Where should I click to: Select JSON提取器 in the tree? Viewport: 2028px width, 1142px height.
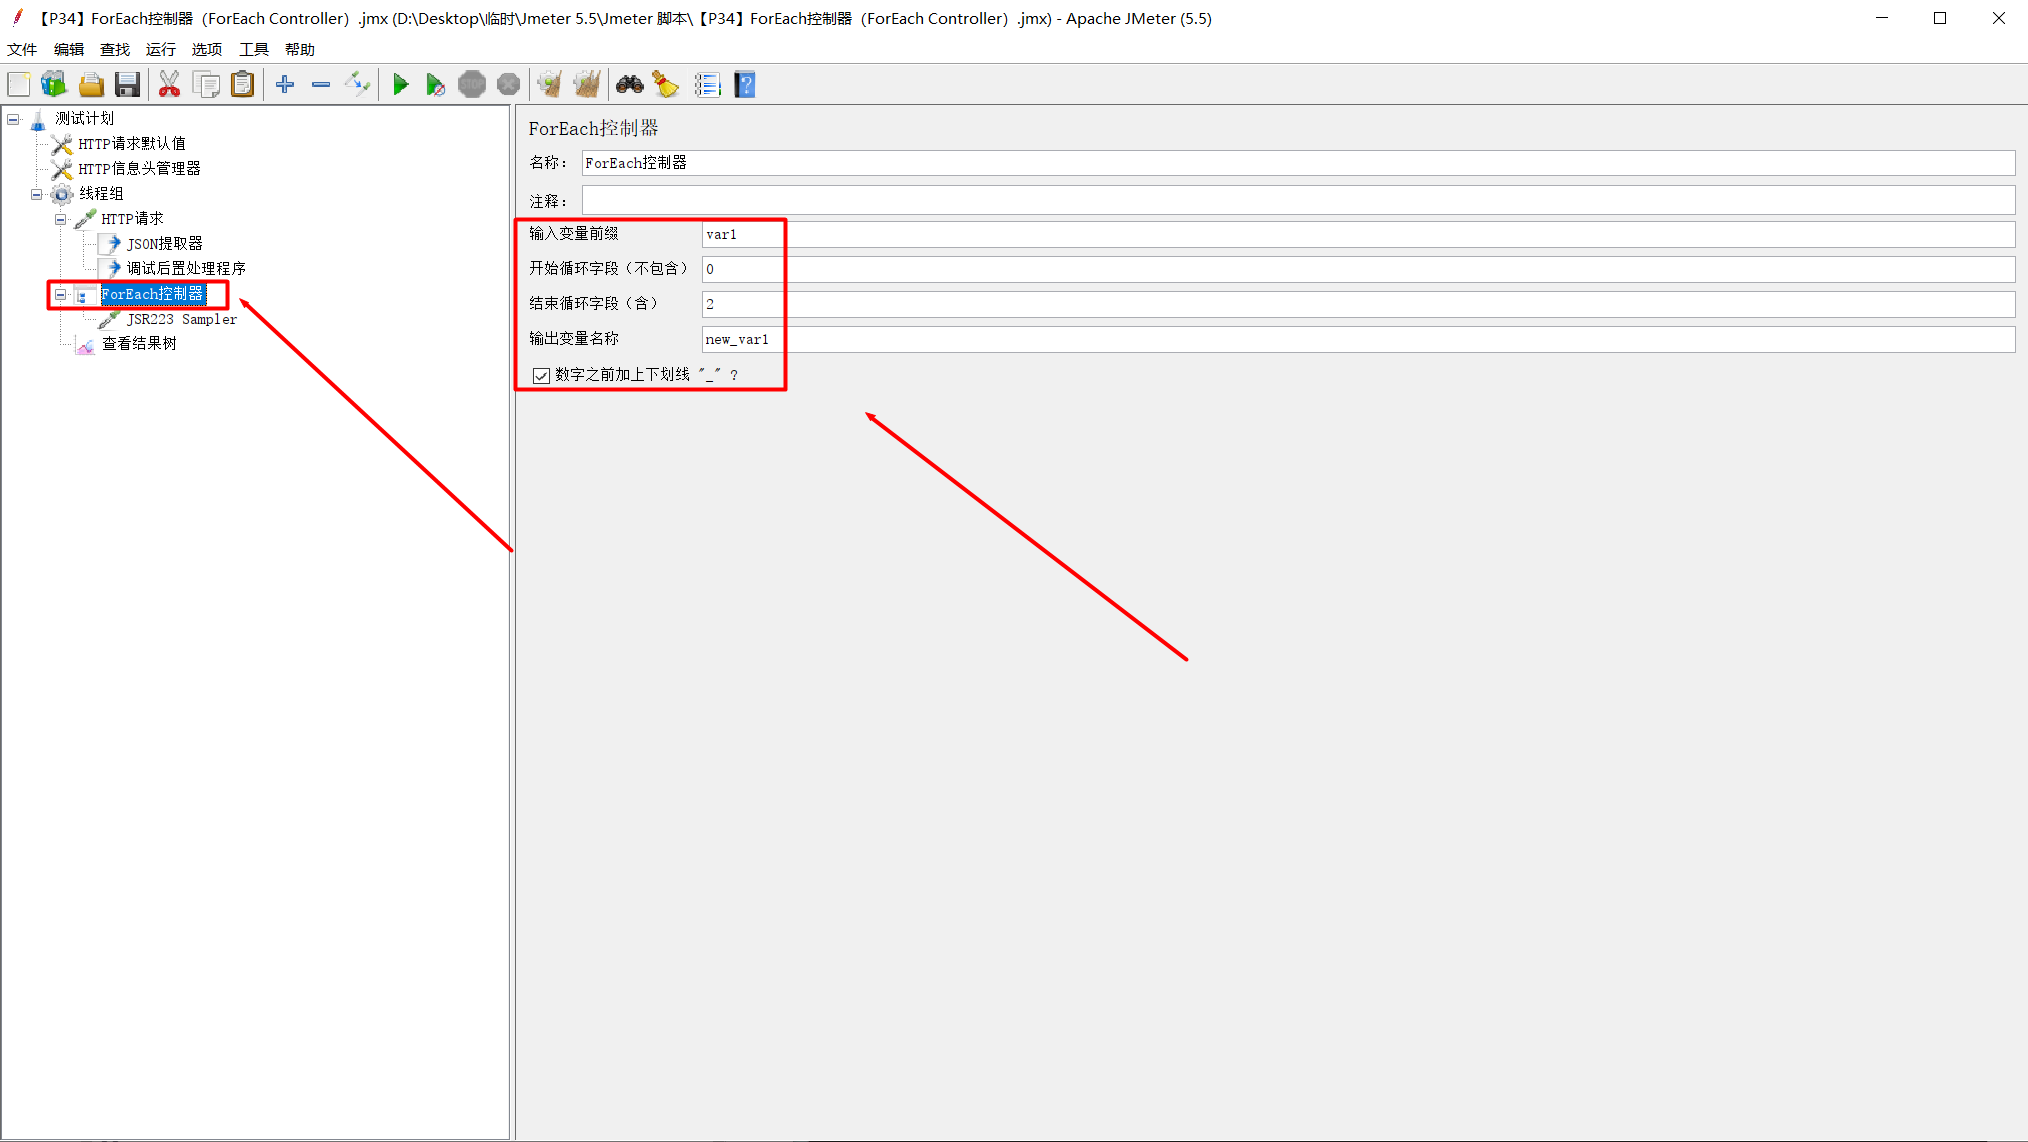pyautogui.click(x=164, y=244)
